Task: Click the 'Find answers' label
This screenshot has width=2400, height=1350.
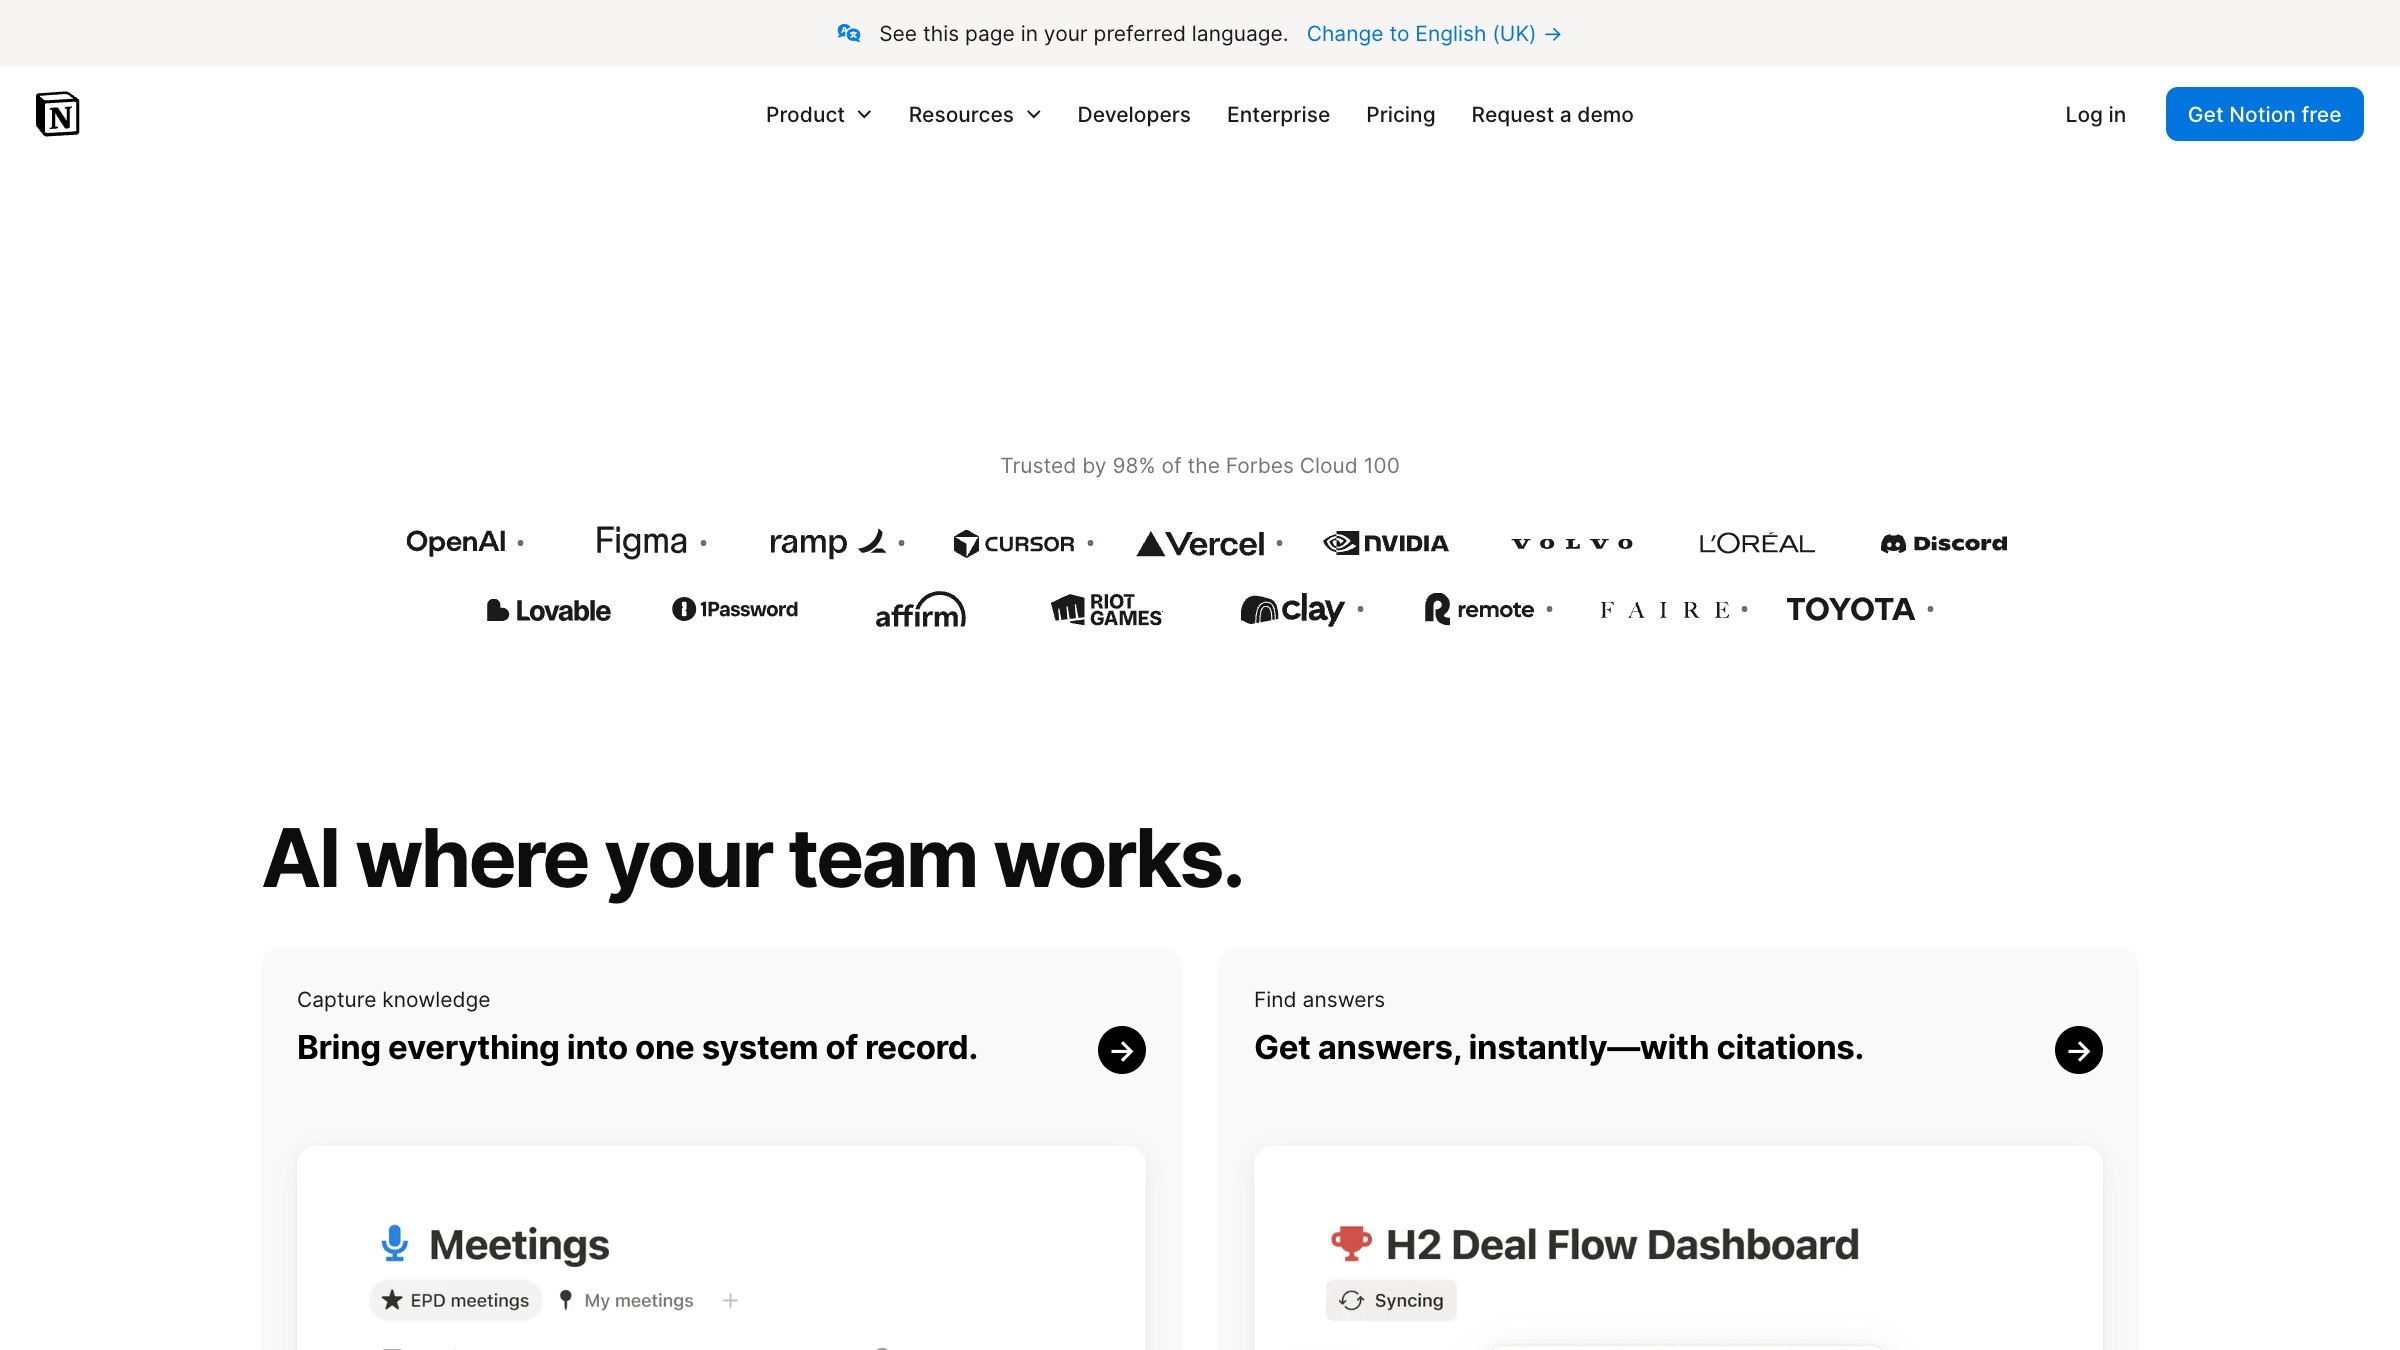Action: click(1319, 999)
